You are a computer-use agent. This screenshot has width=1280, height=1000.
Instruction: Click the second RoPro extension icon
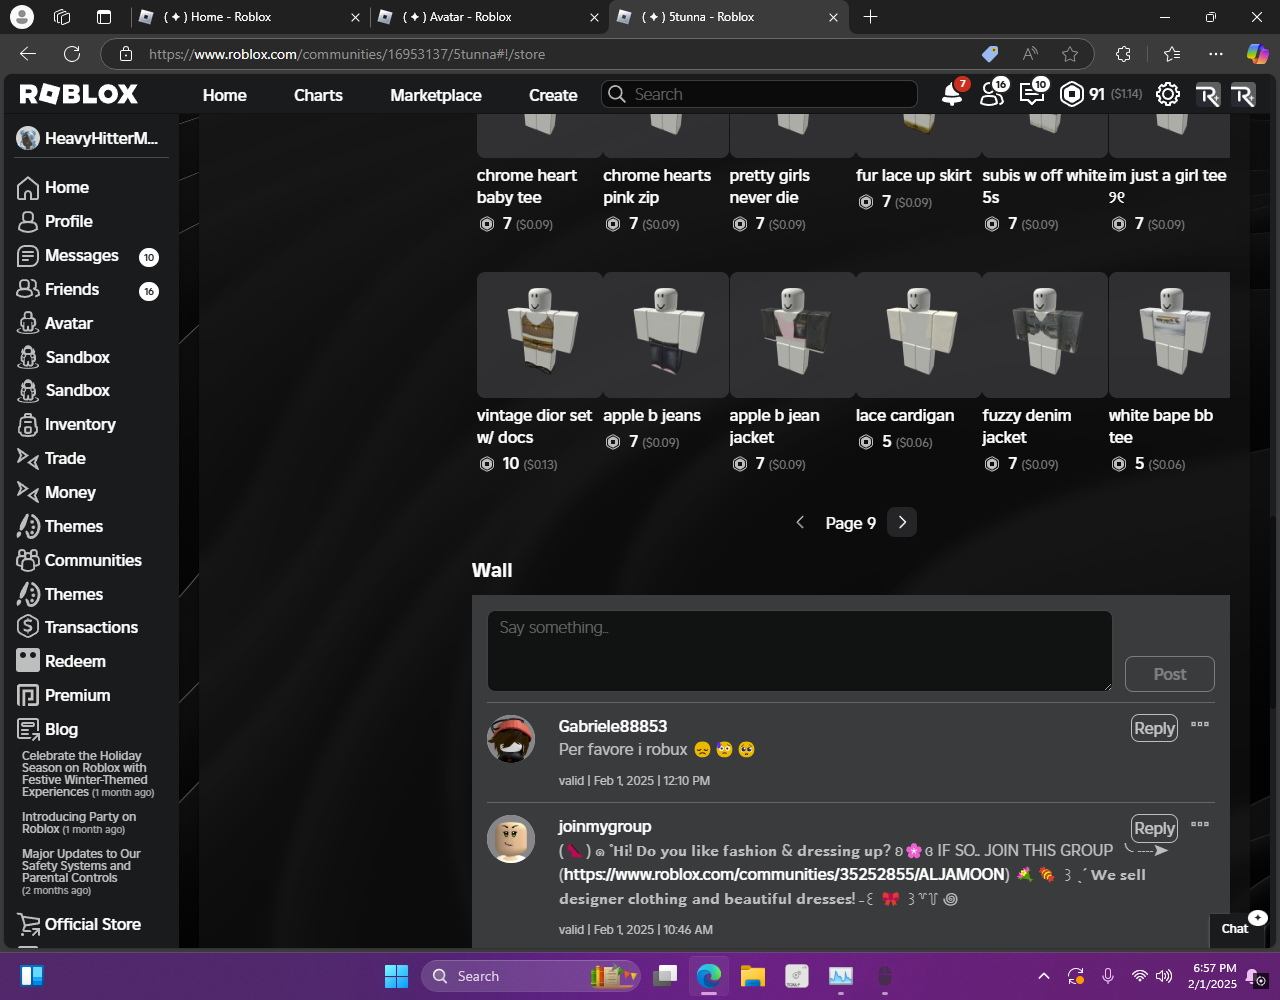[x=1243, y=94]
